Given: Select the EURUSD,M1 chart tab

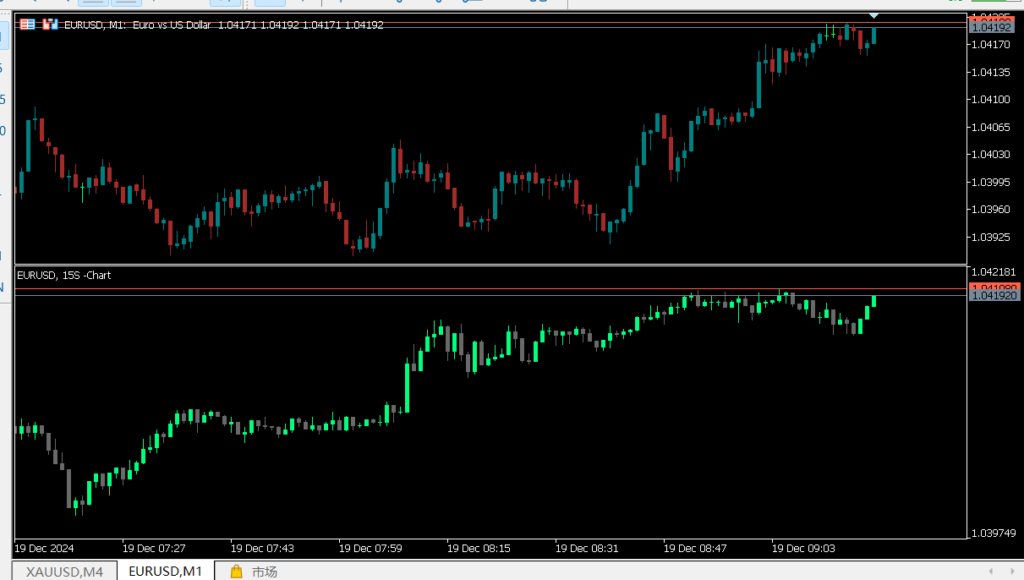Looking at the screenshot, I should pyautogui.click(x=164, y=572).
